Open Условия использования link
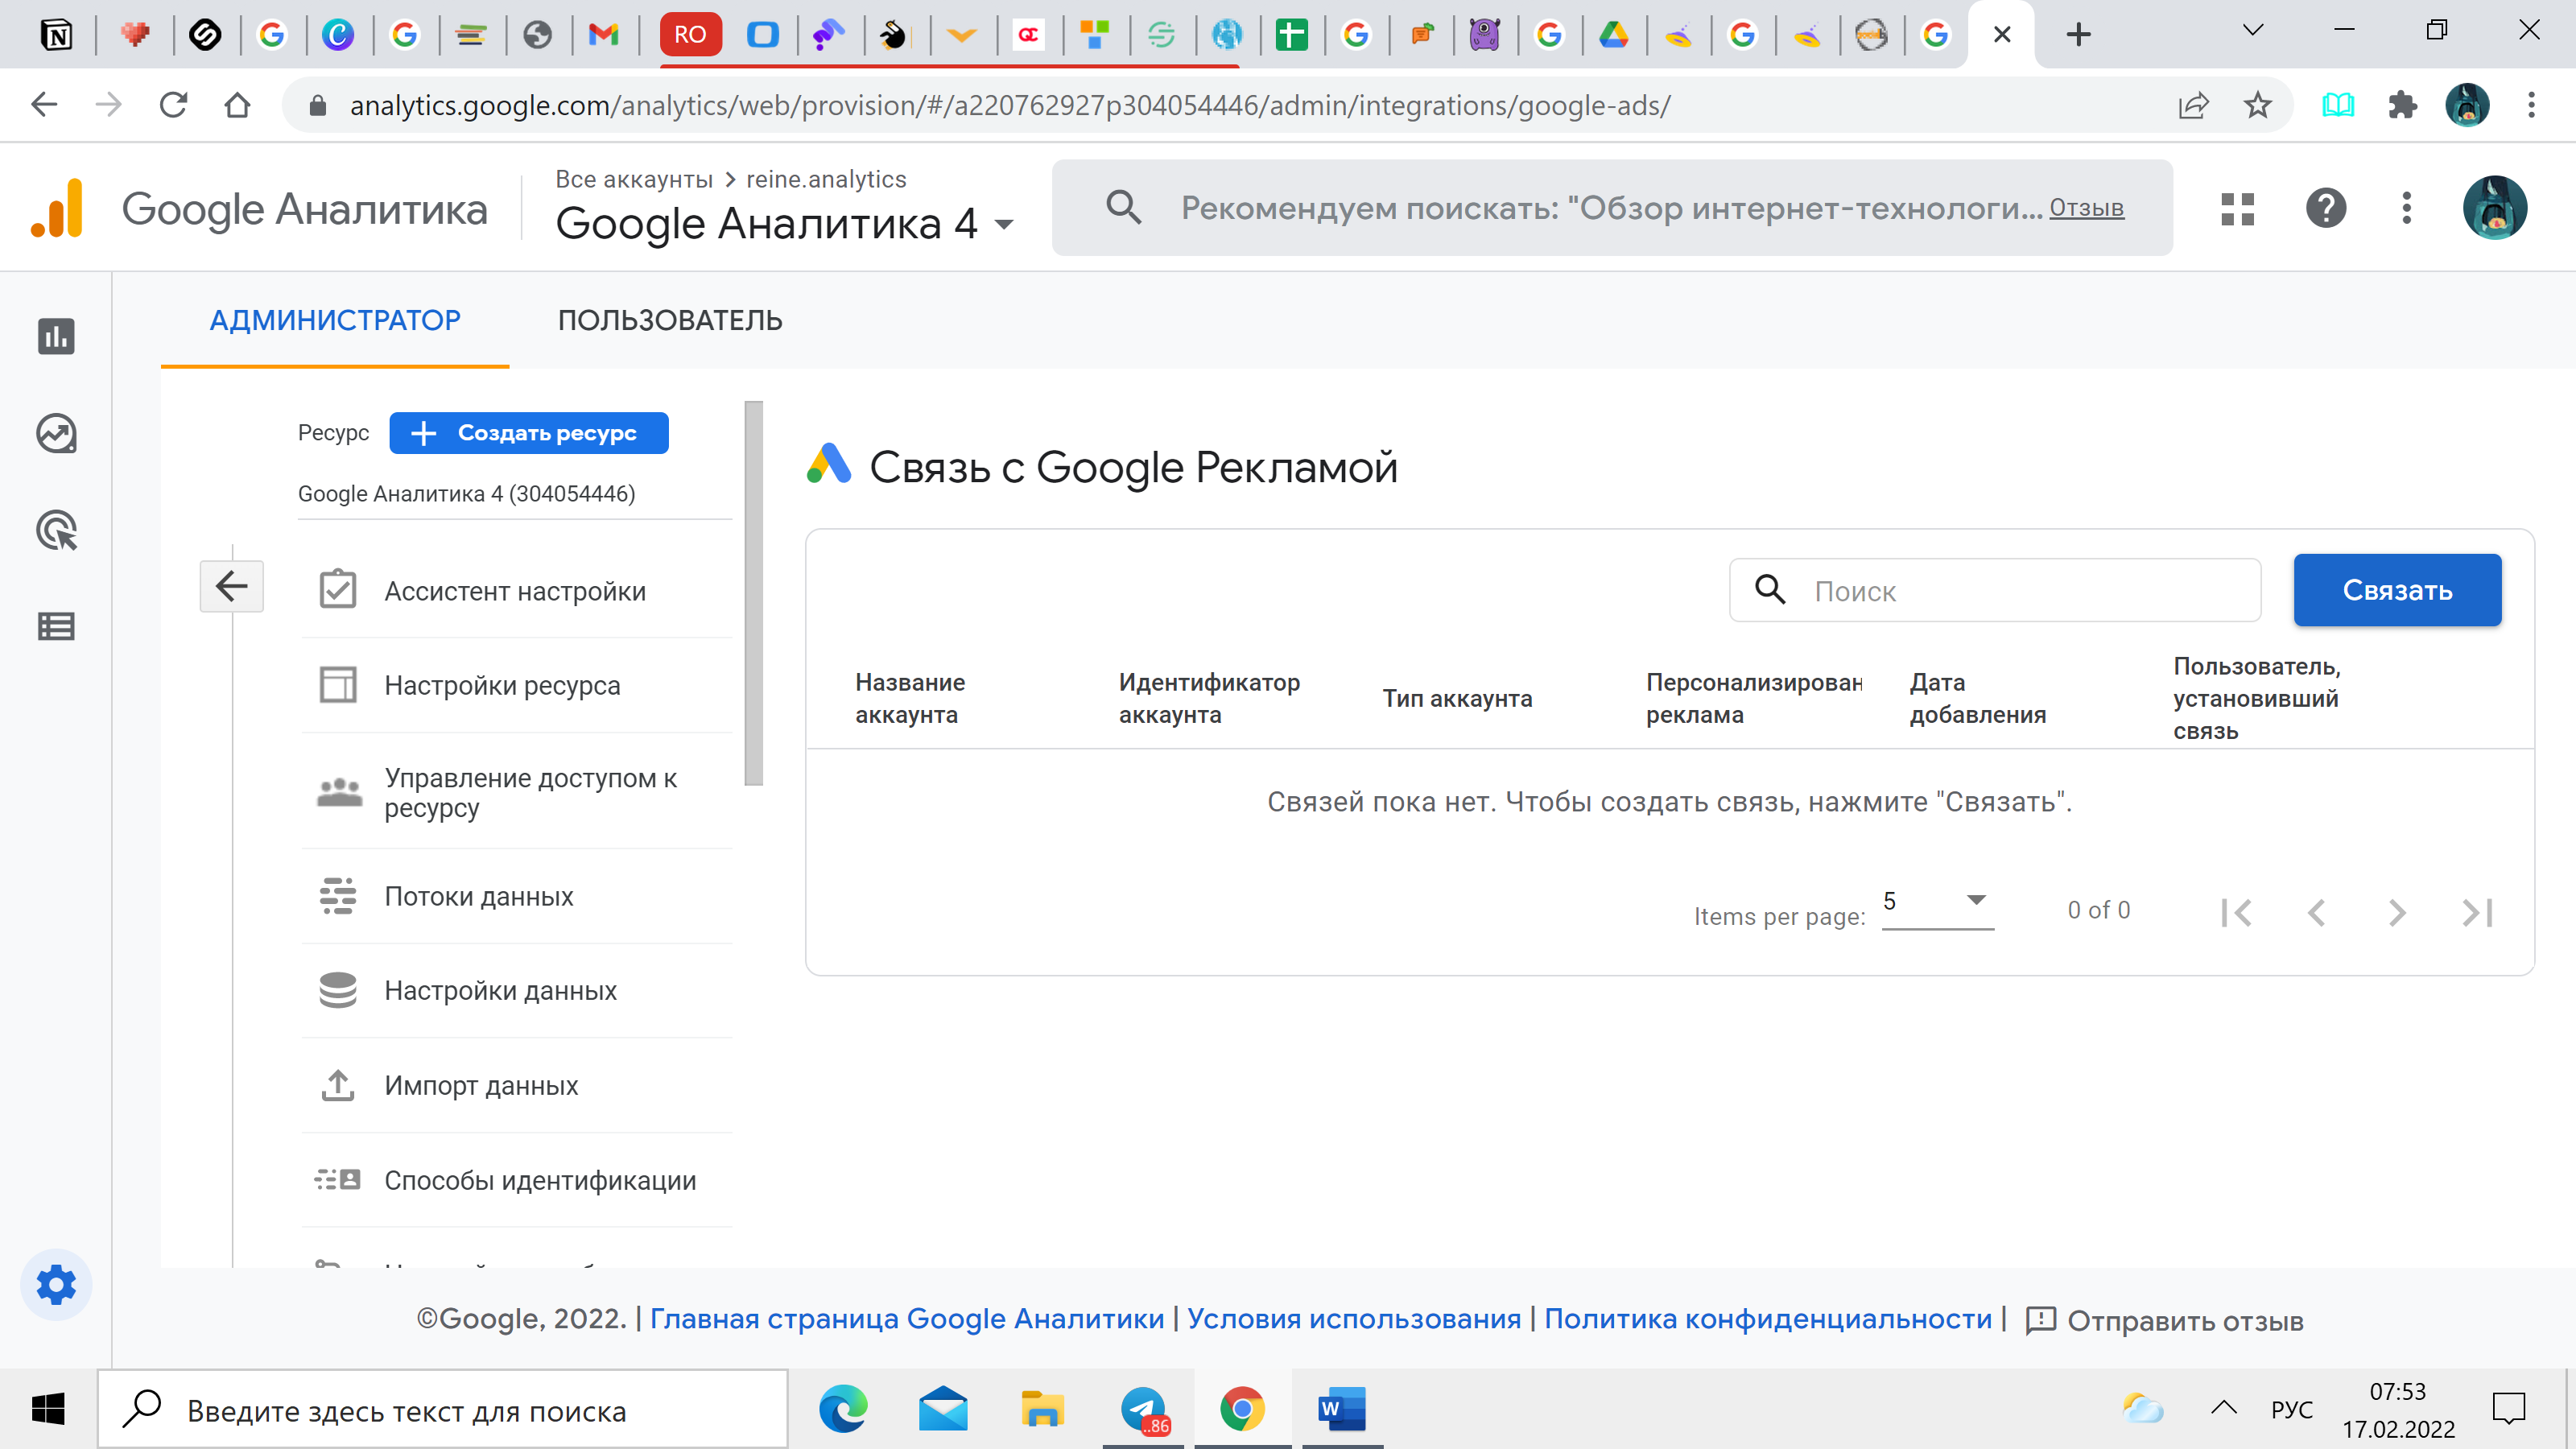Screen dimensions: 2576x1449 [x=1354, y=1319]
